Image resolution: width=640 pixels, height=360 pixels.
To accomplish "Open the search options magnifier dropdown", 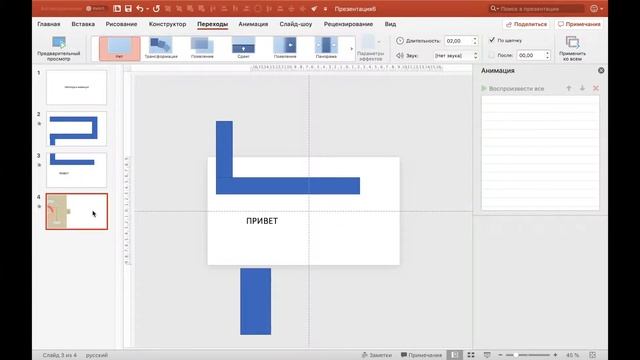I will click(494, 9).
